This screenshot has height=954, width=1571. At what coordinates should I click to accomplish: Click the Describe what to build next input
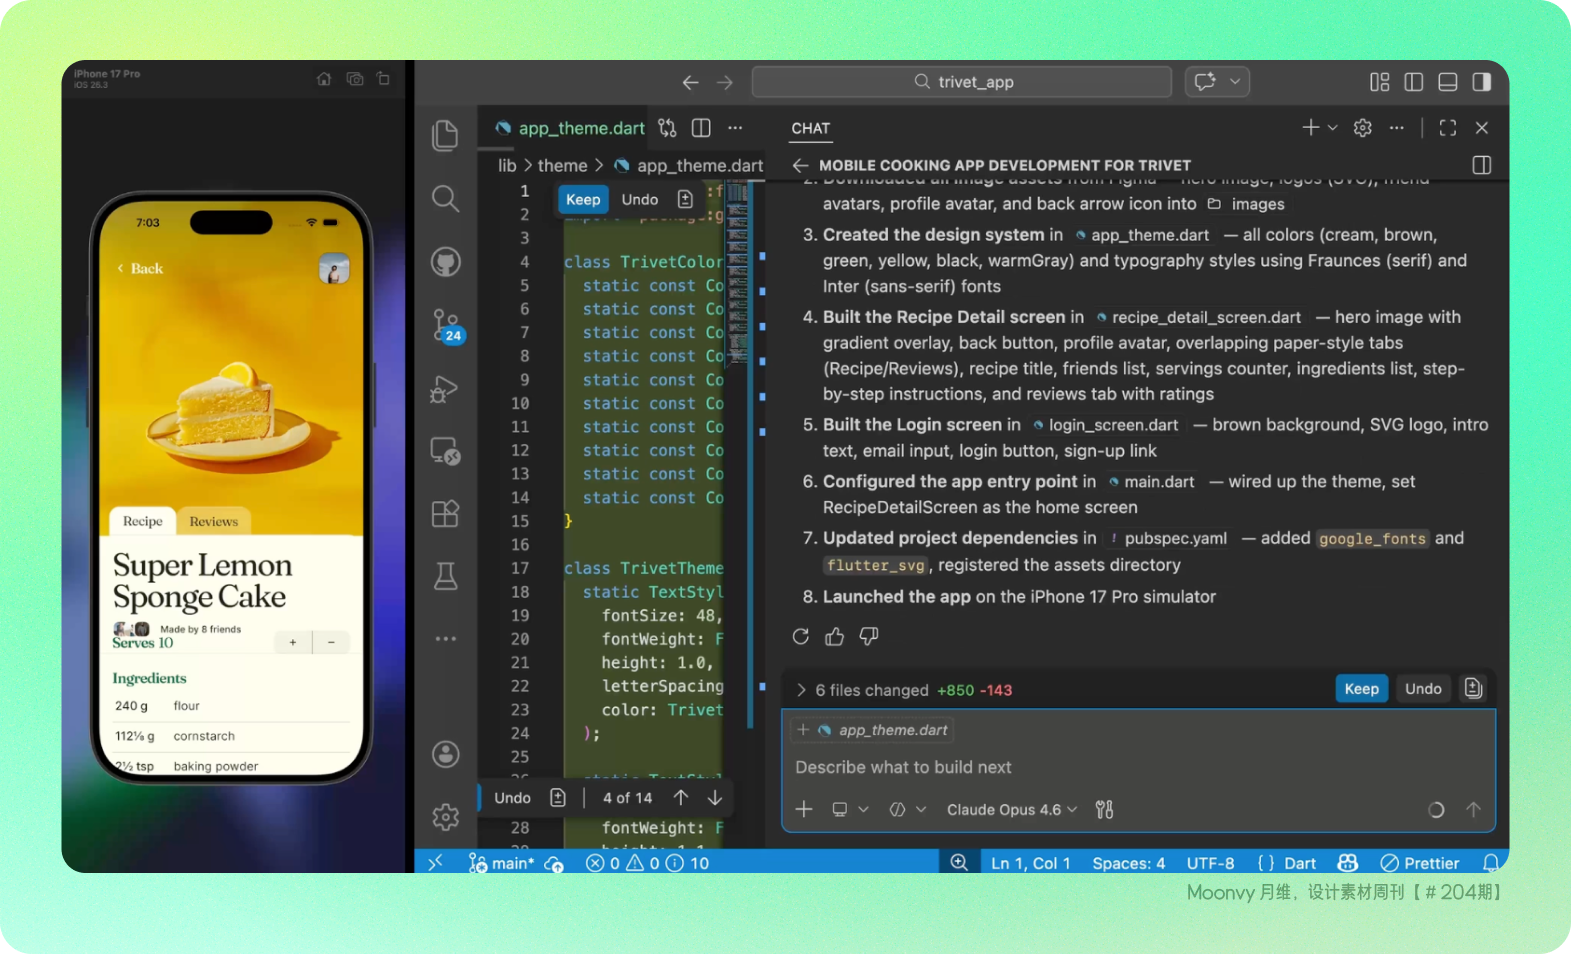pos(1100,767)
